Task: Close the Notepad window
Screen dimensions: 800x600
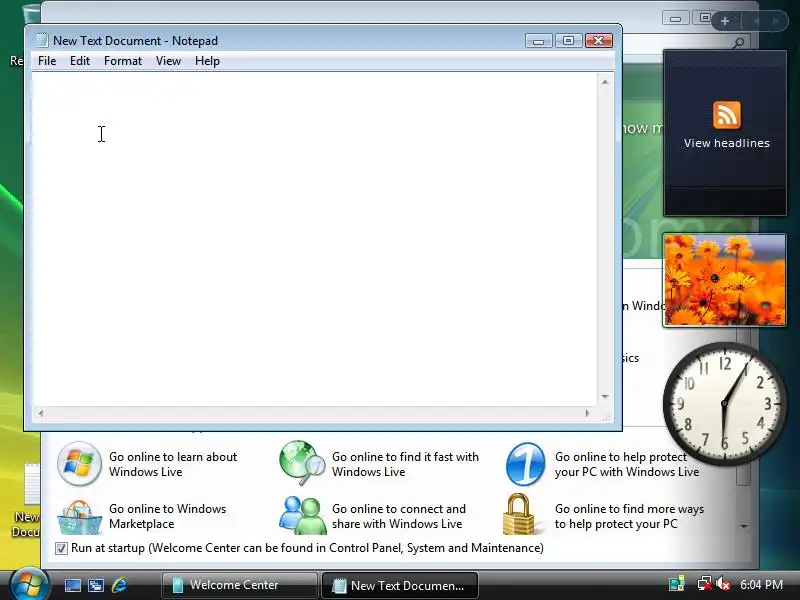Action: (598, 41)
